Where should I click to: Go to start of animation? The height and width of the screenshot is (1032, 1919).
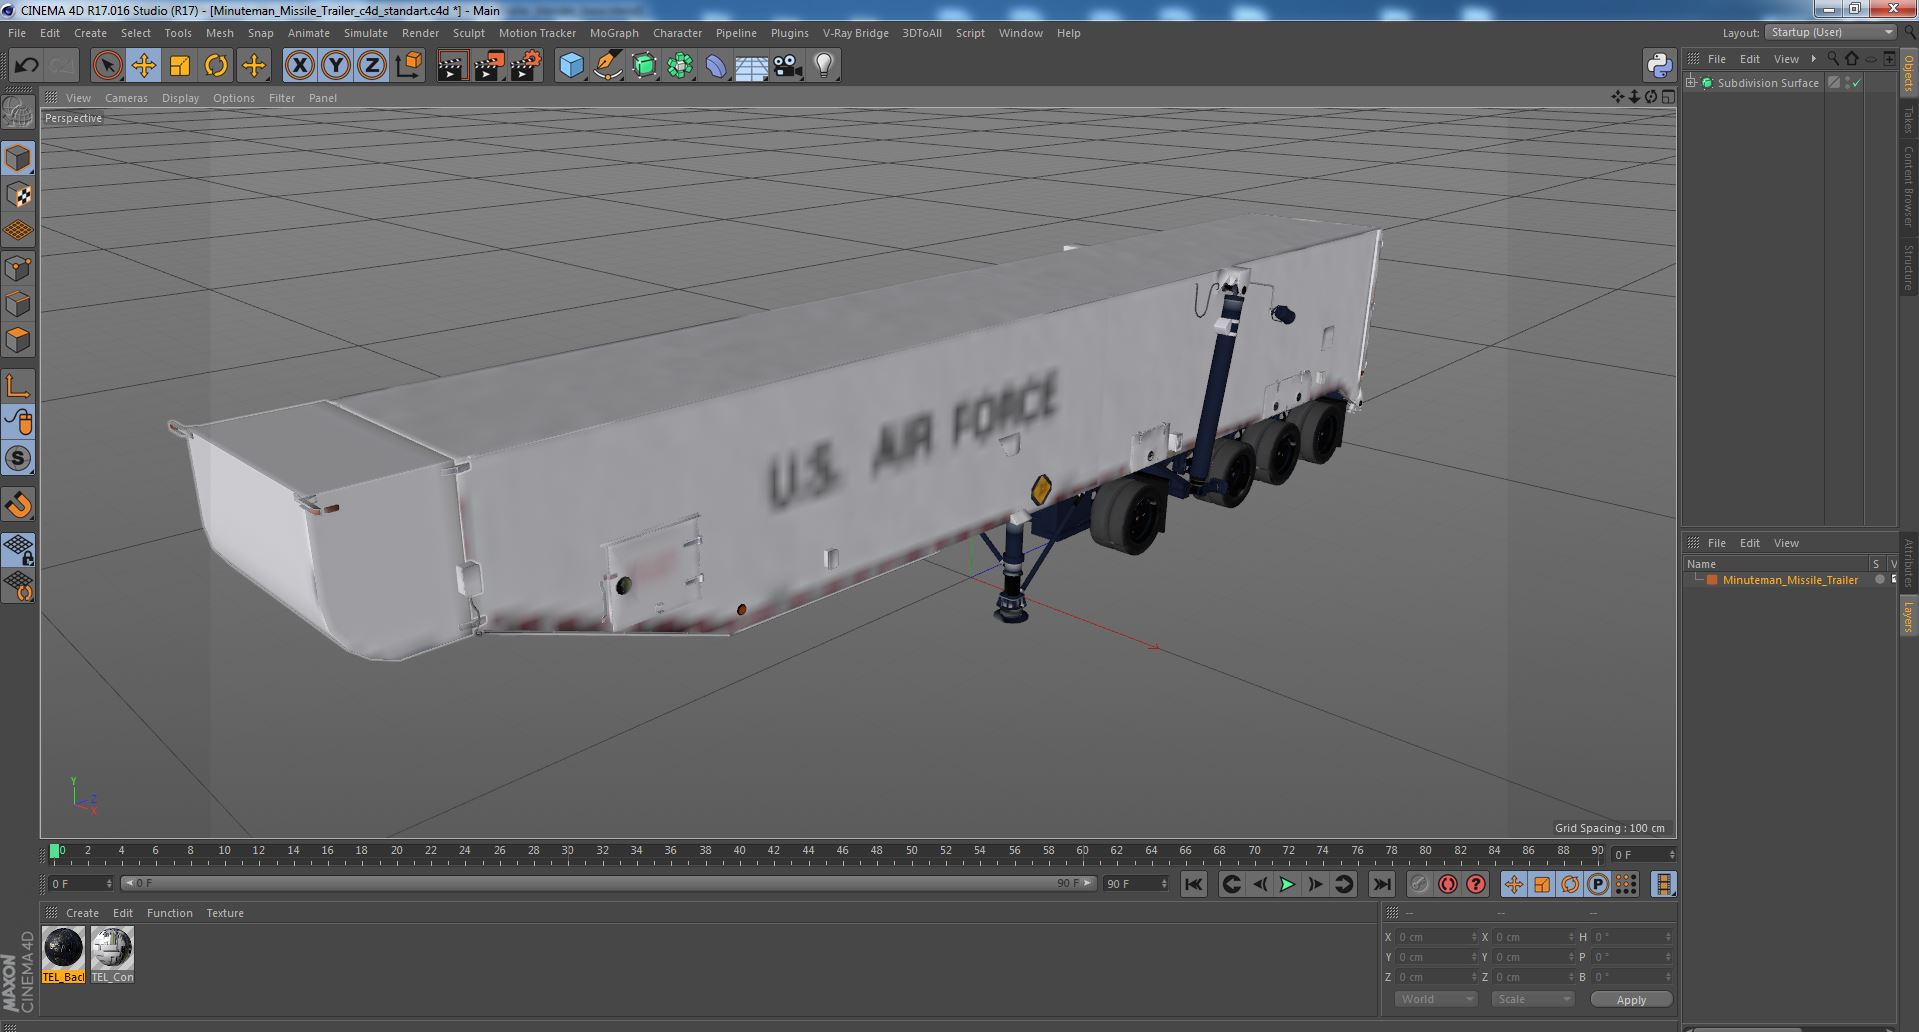click(1193, 884)
